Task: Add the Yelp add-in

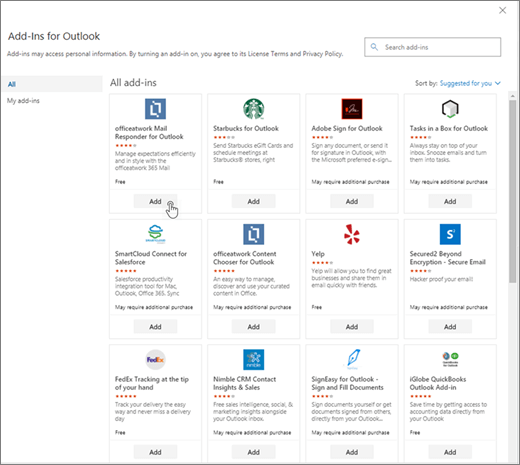Action: click(352, 327)
